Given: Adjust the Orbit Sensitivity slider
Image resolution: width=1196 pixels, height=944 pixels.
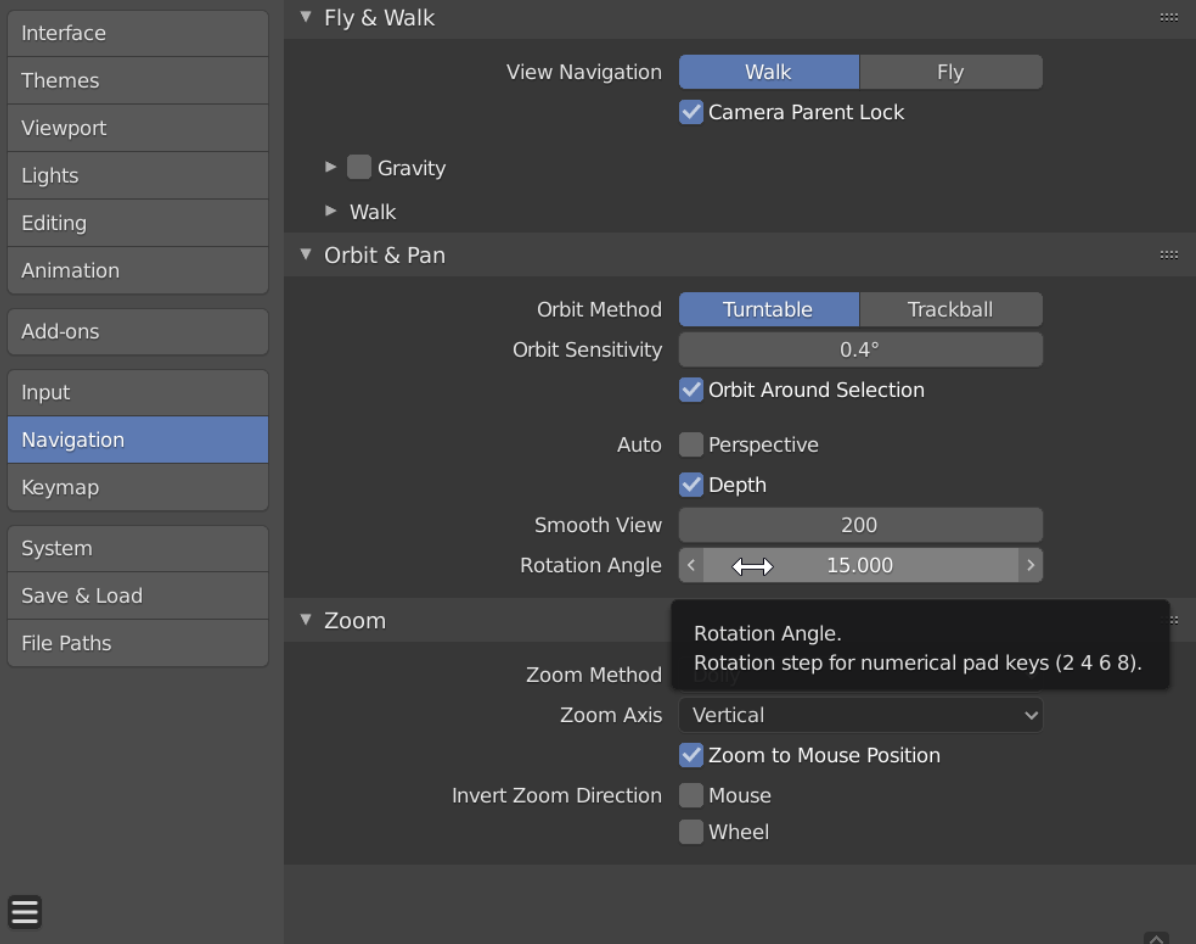Looking at the screenshot, I should pos(860,349).
